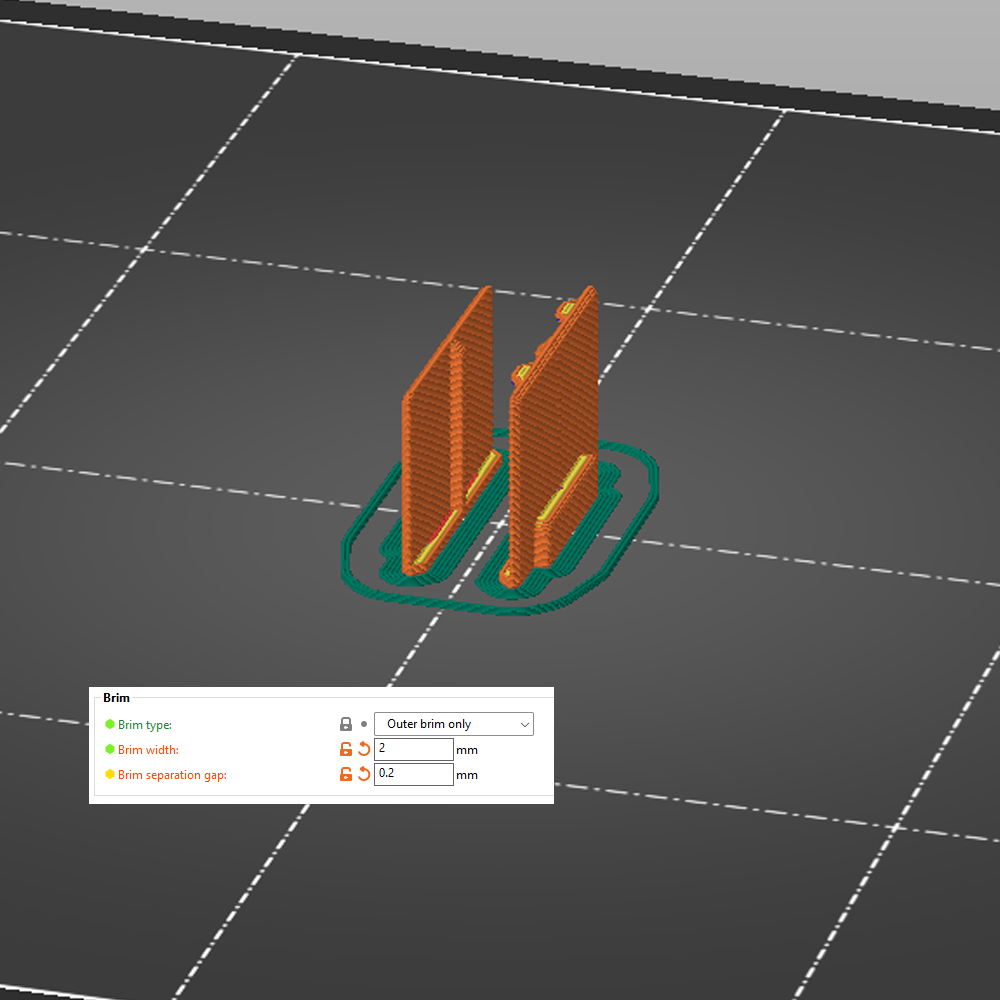Click the unlock icon for Brim separation gap
Screen dimensions: 1000x1000
click(346, 774)
